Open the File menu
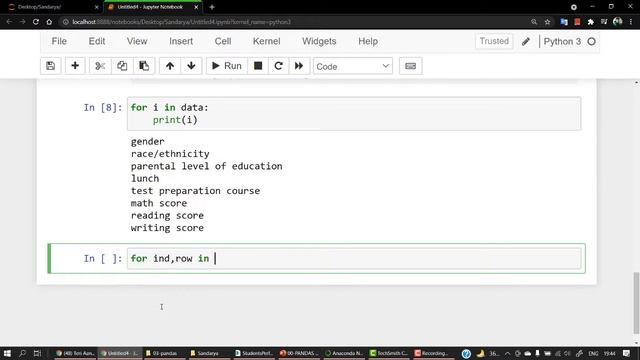Viewport: 640px width, 360px height. tap(59, 41)
